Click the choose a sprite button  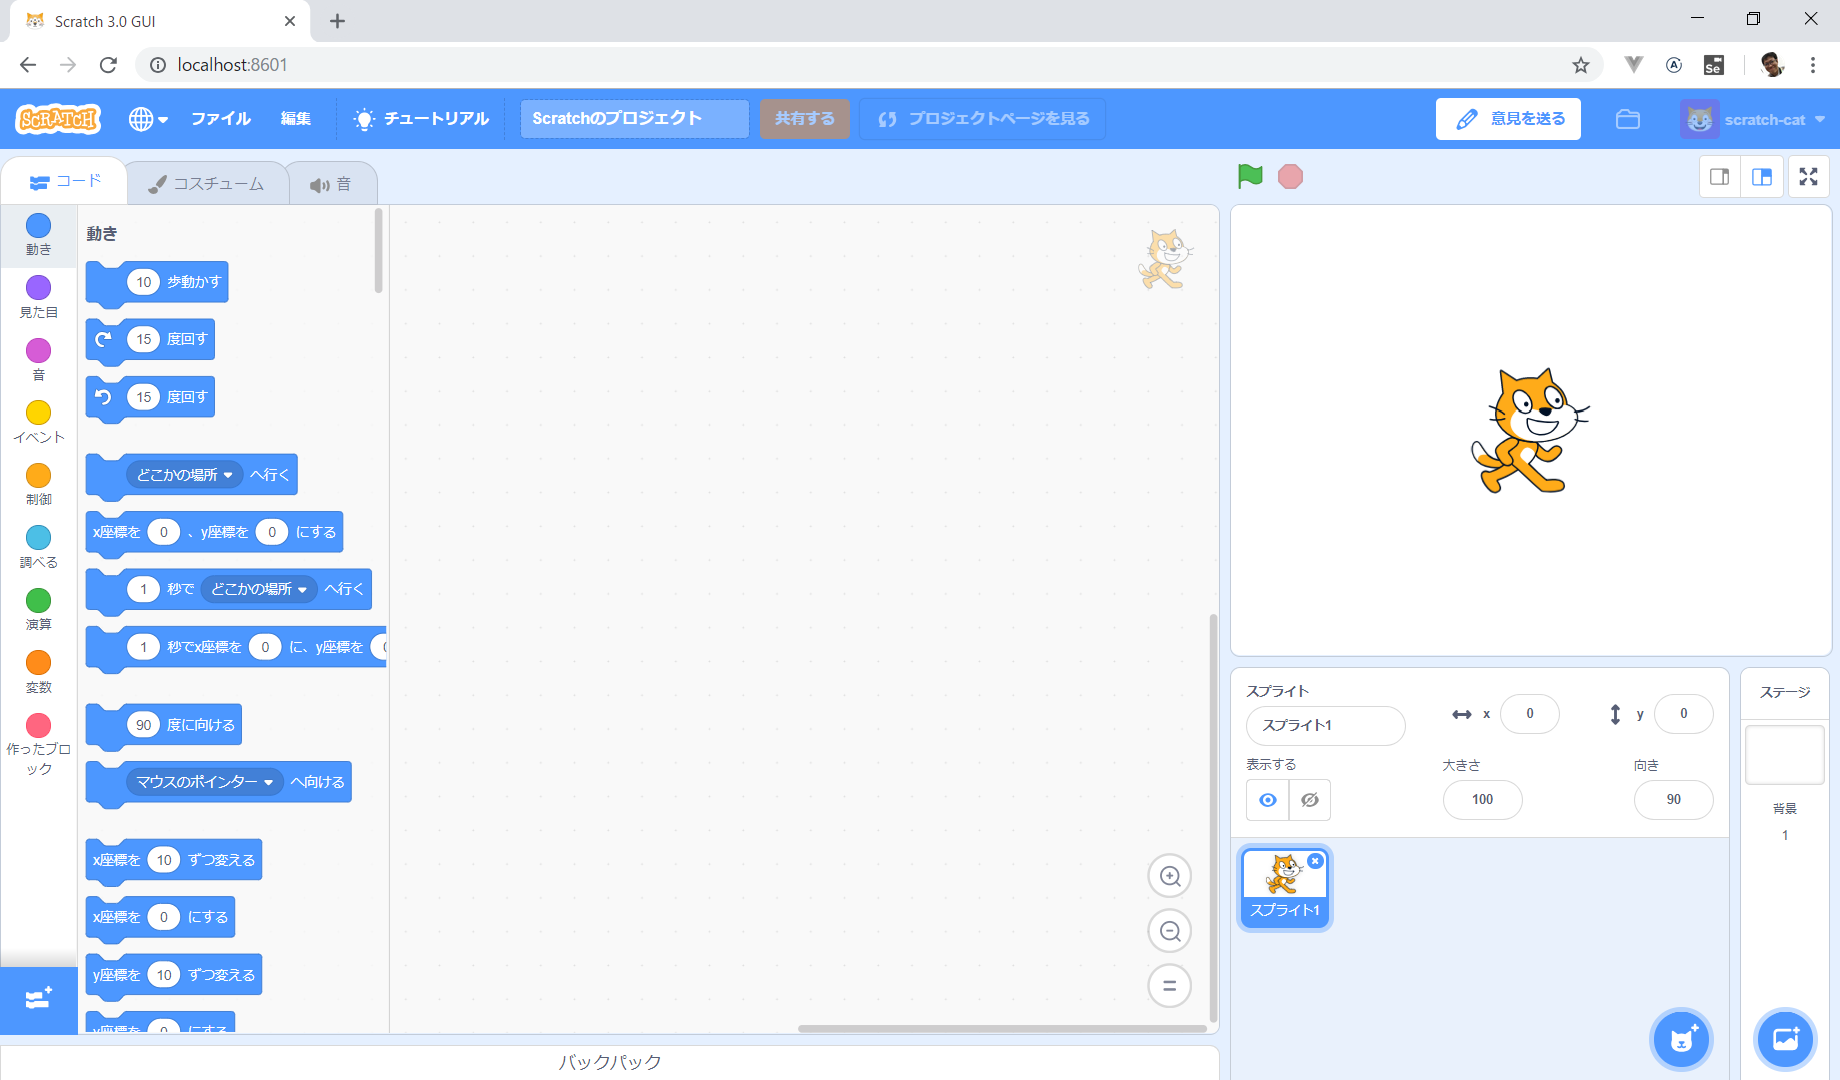tap(1682, 1039)
